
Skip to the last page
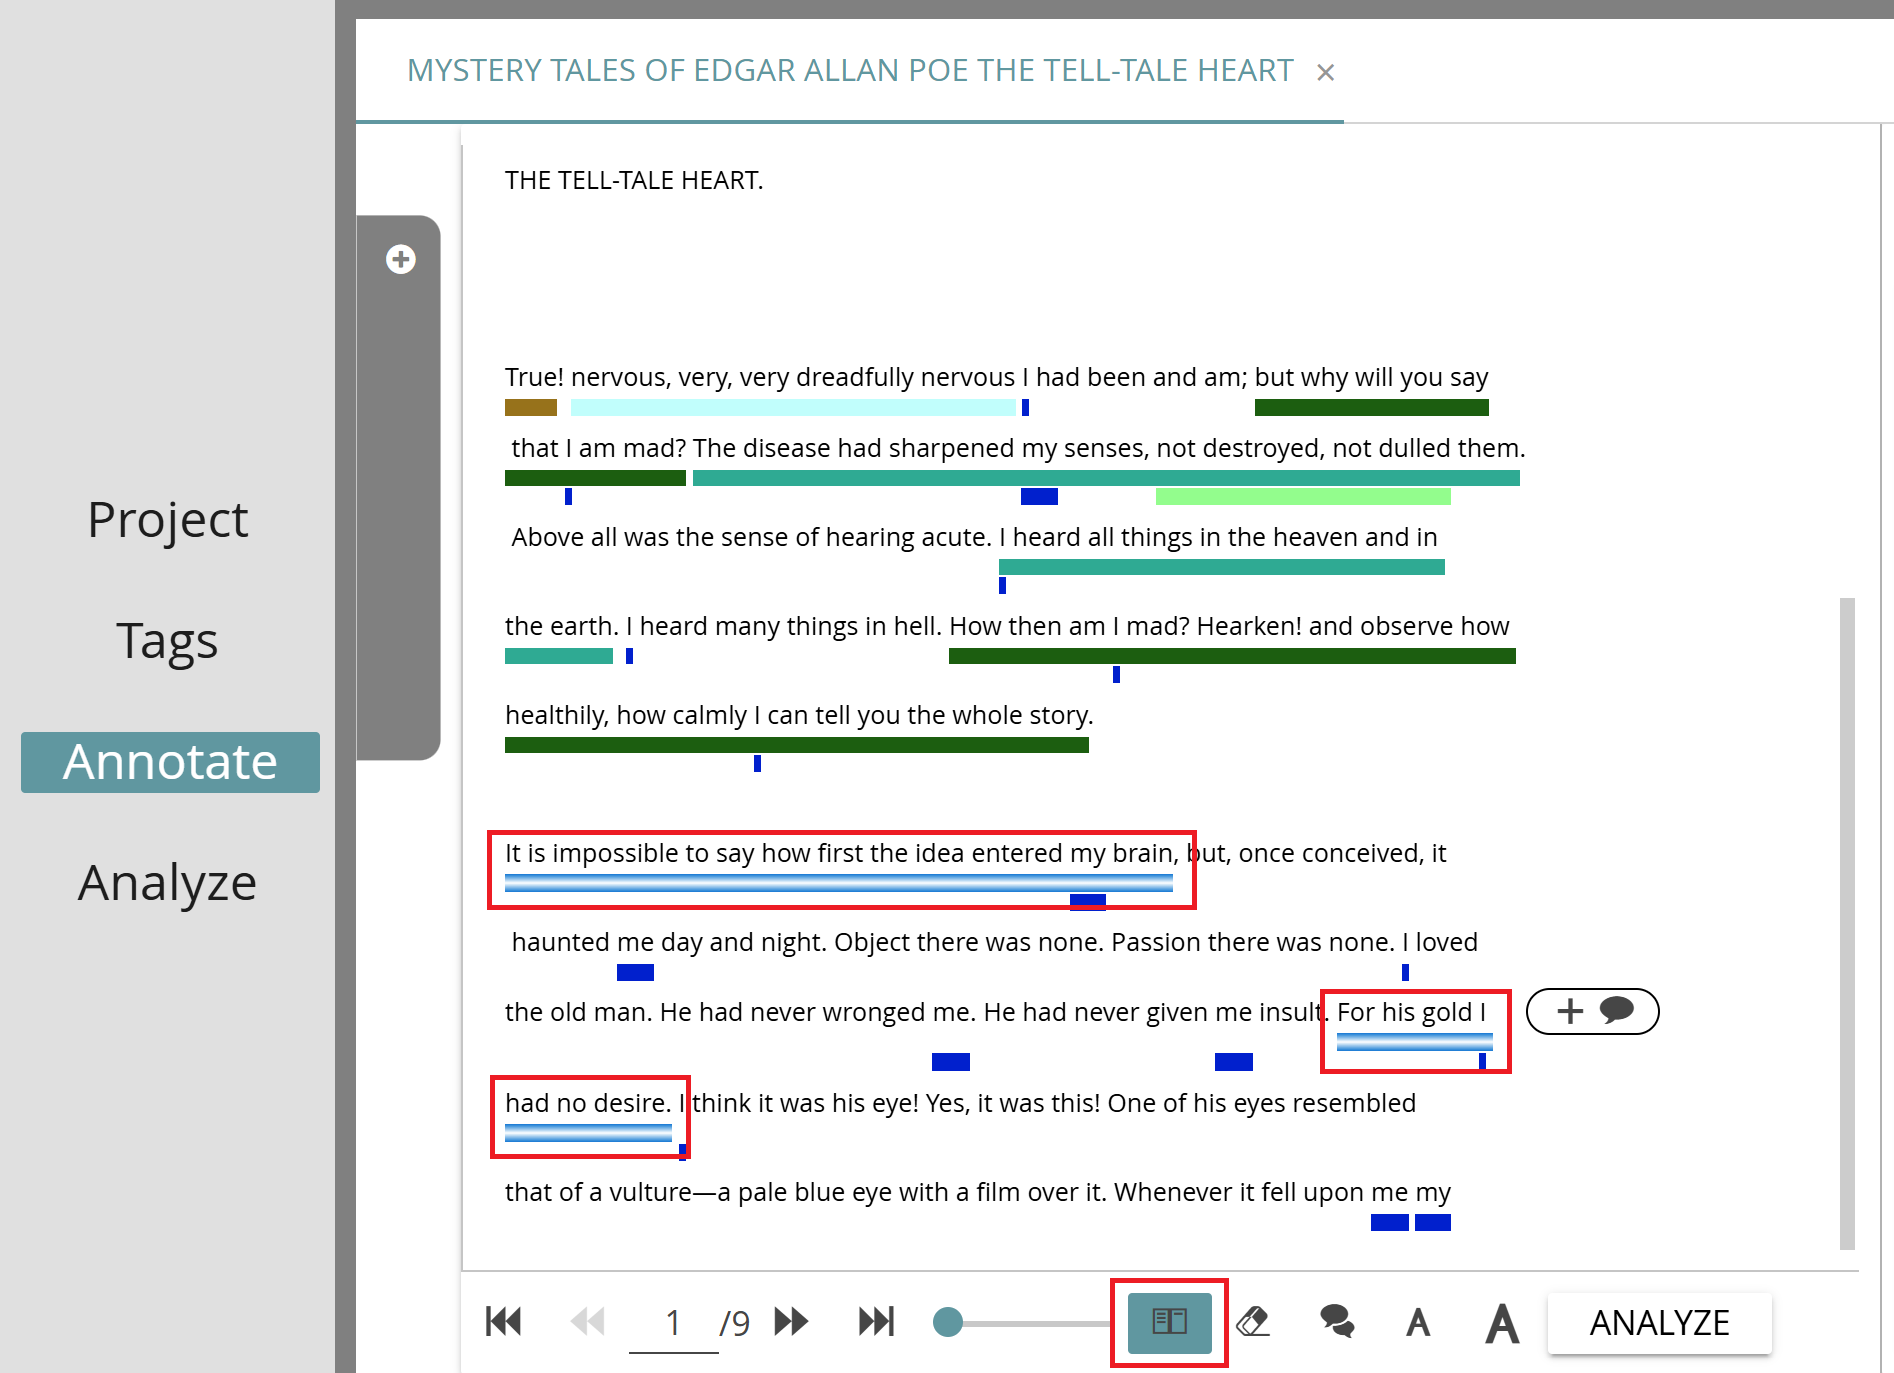click(875, 1322)
